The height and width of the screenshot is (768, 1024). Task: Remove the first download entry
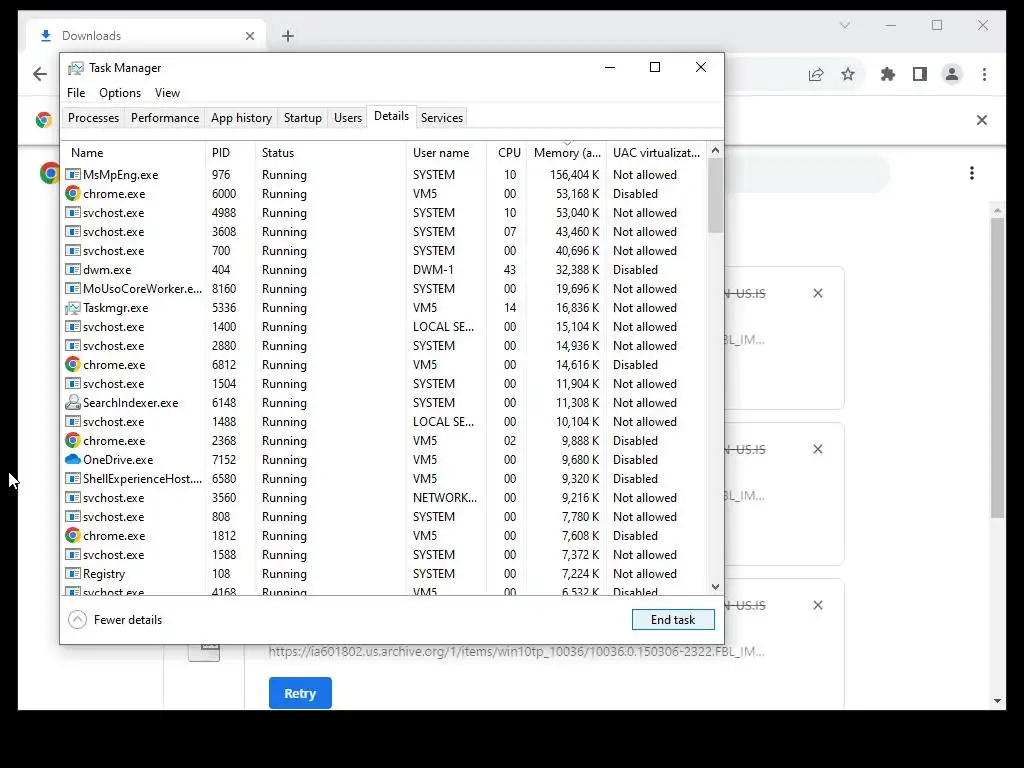pos(818,293)
